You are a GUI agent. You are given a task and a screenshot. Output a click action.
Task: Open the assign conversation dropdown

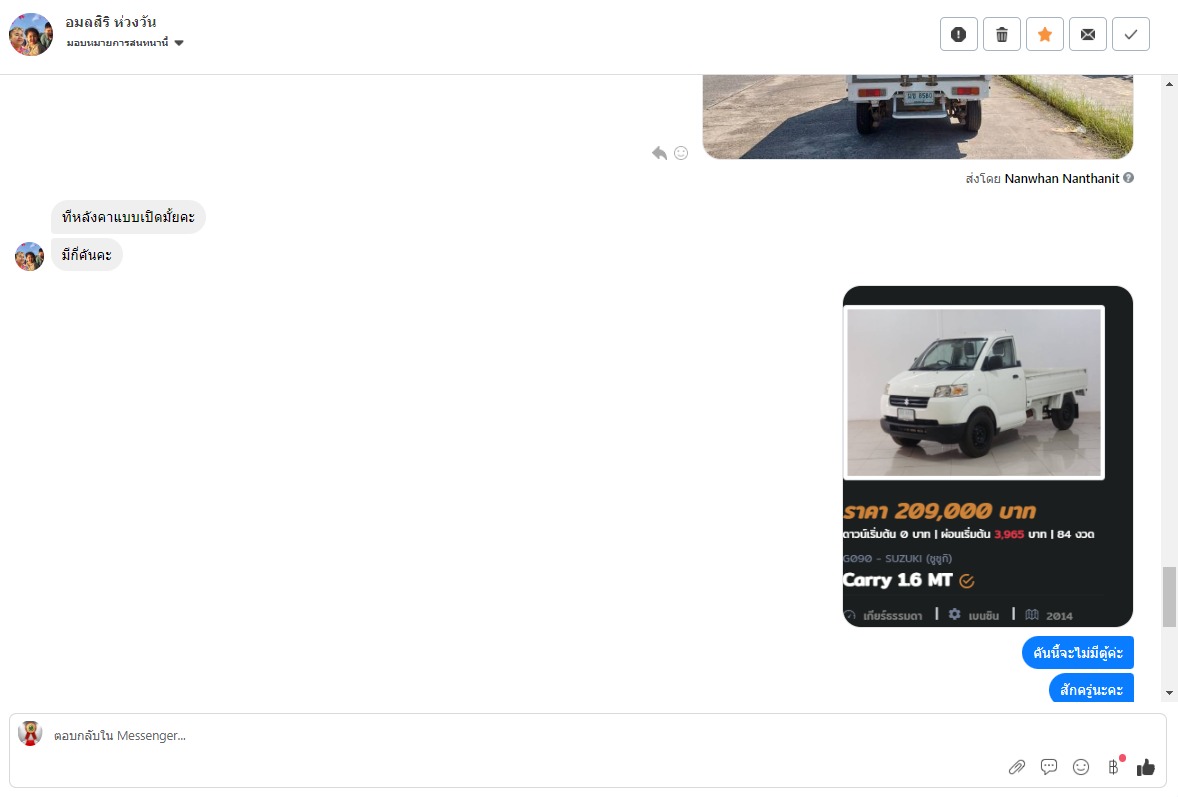[x=125, y=43]
